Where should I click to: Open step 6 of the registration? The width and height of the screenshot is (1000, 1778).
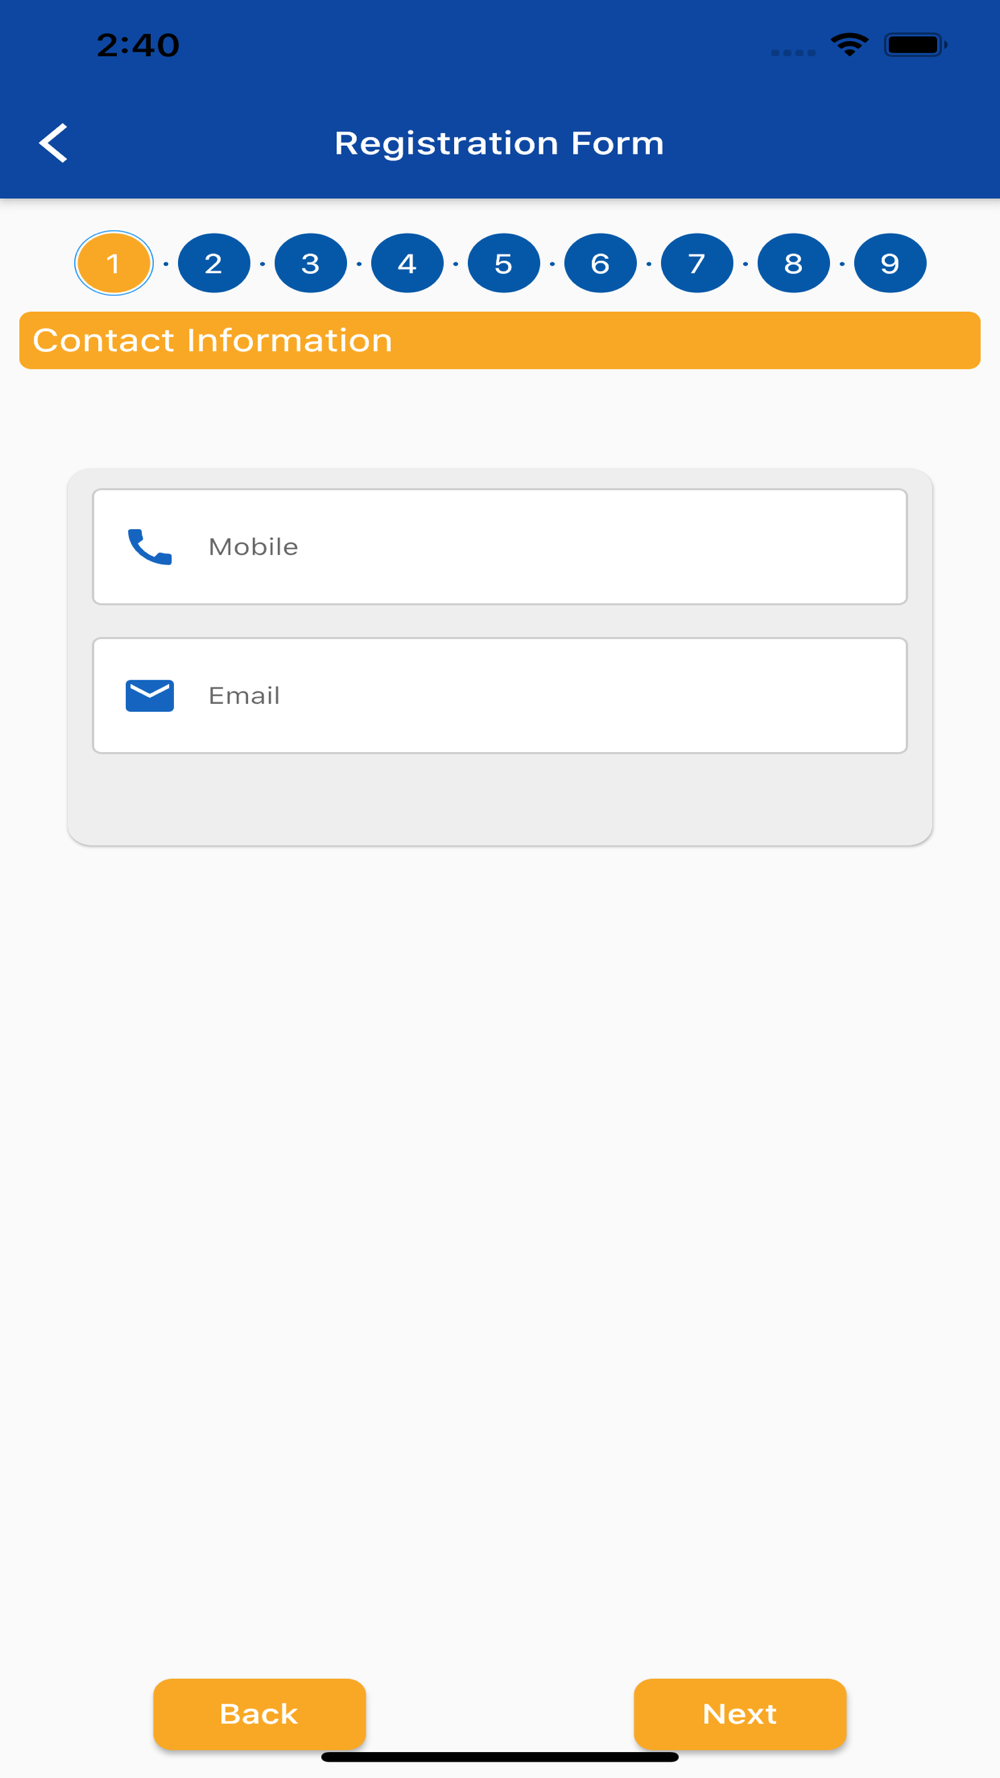pos(600,263)
